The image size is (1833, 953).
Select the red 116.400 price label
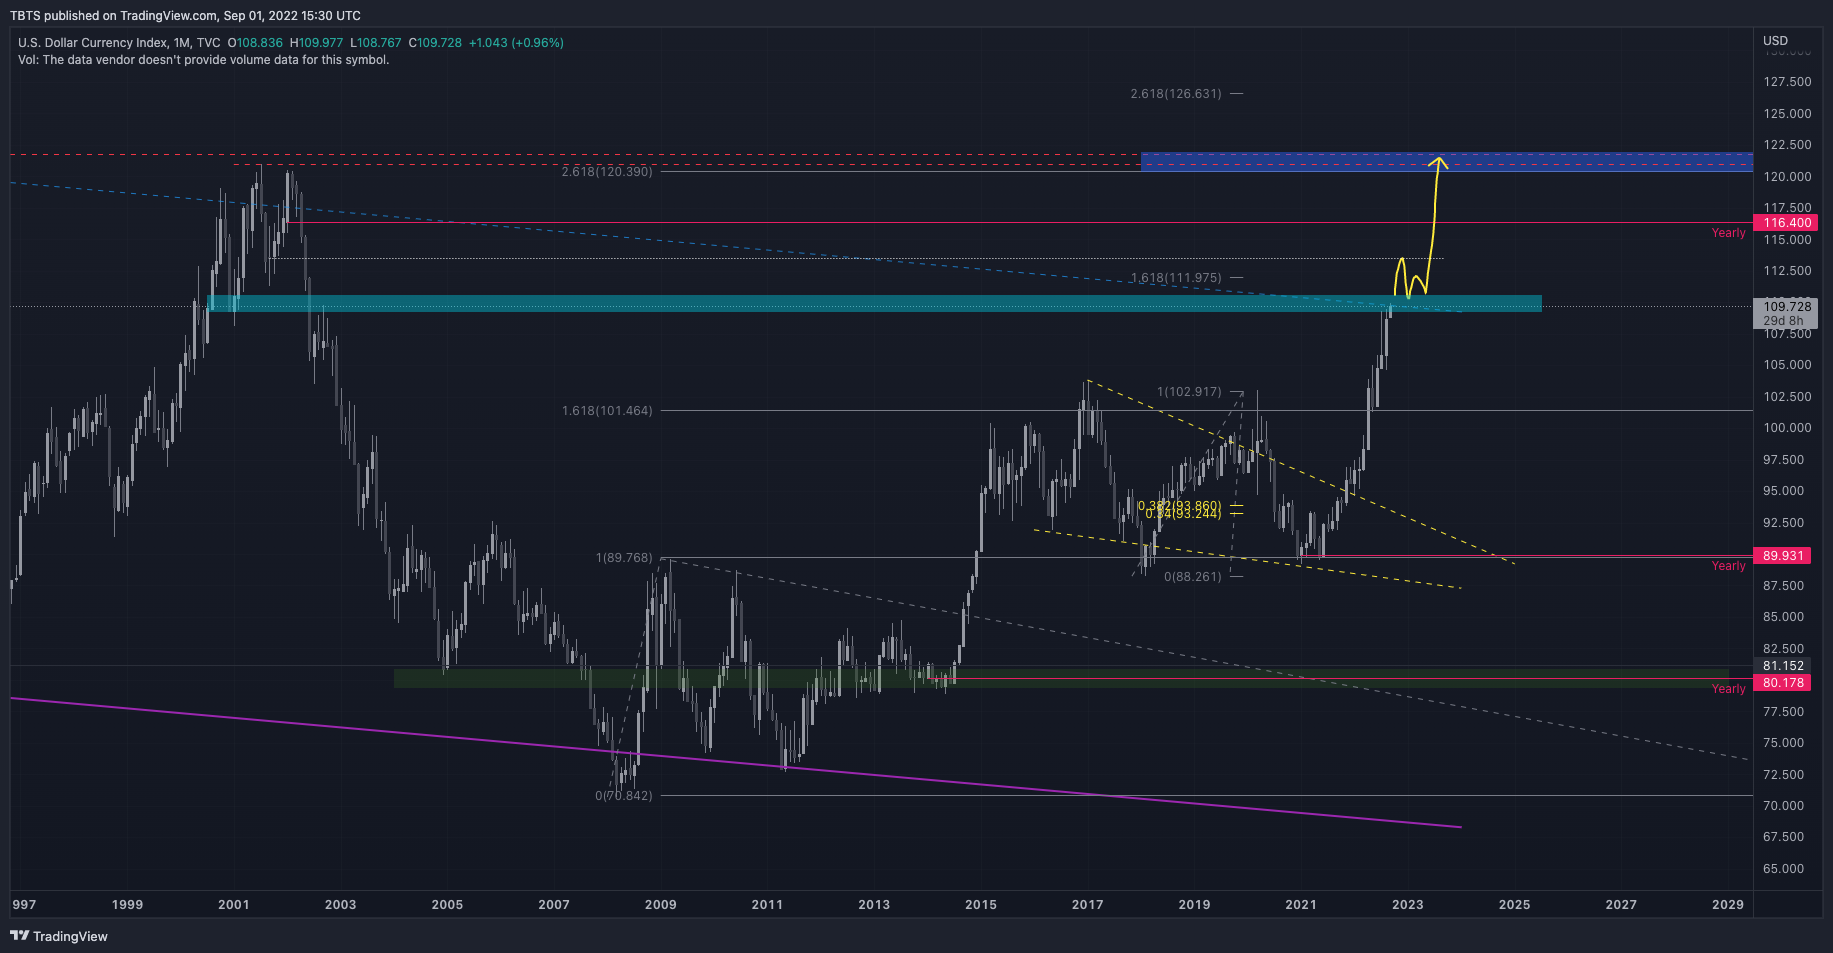[x=1786, y=223]
